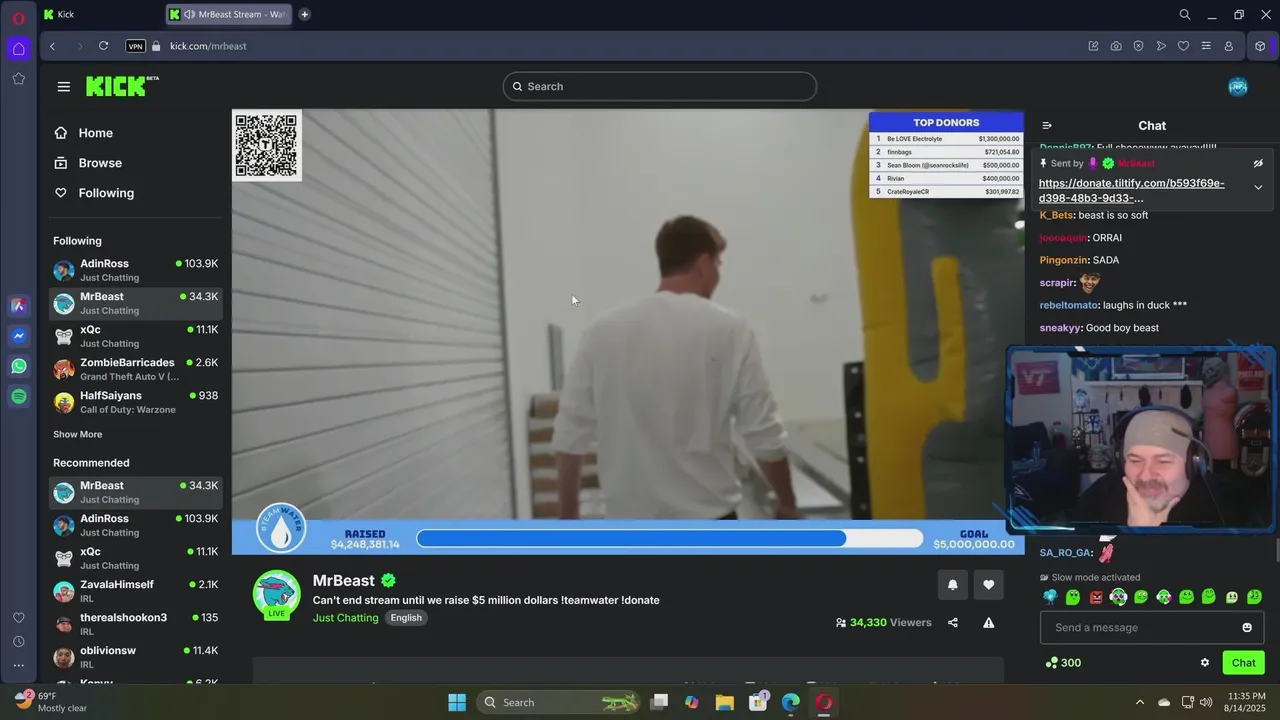The height and width of the screenshot is (720, 1280).
Task: Click the address bar URL kick.com/mrbeast
Action: pos(208,46)
